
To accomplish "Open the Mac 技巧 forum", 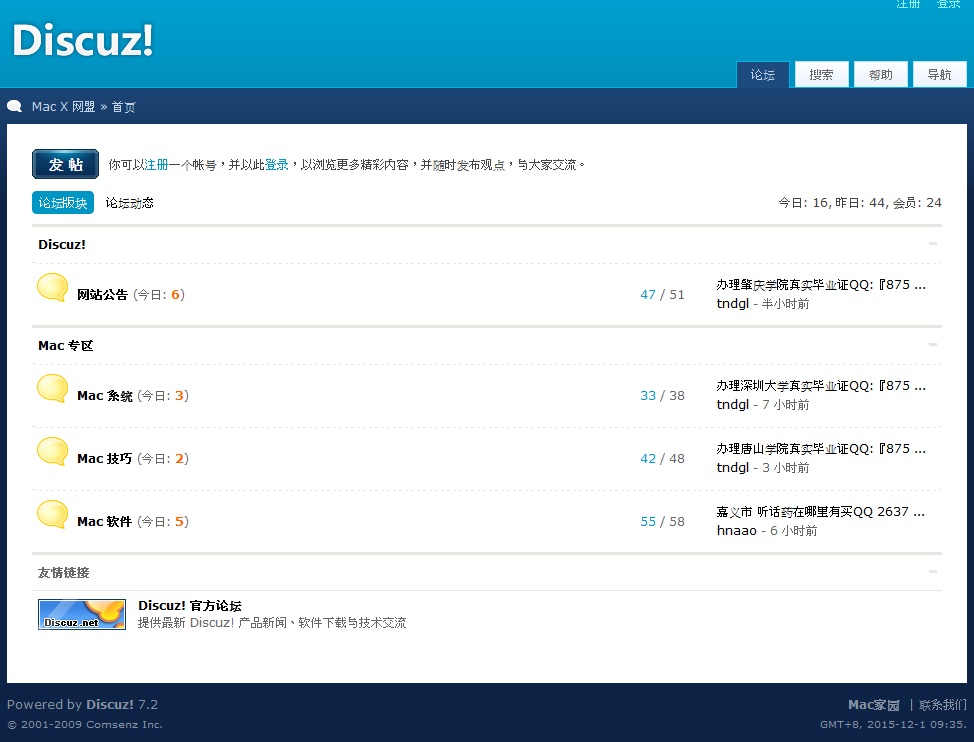I will 104,458.
